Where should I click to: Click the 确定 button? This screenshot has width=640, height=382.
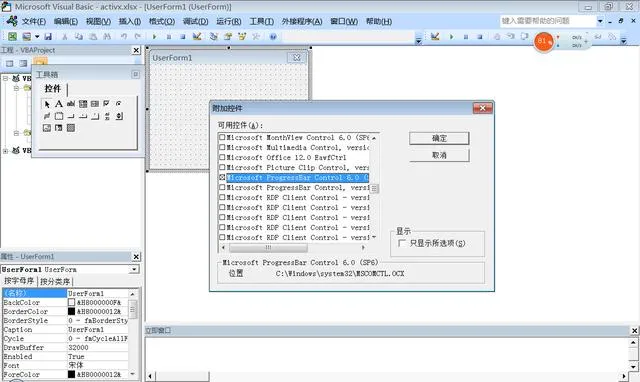point(439,138)
